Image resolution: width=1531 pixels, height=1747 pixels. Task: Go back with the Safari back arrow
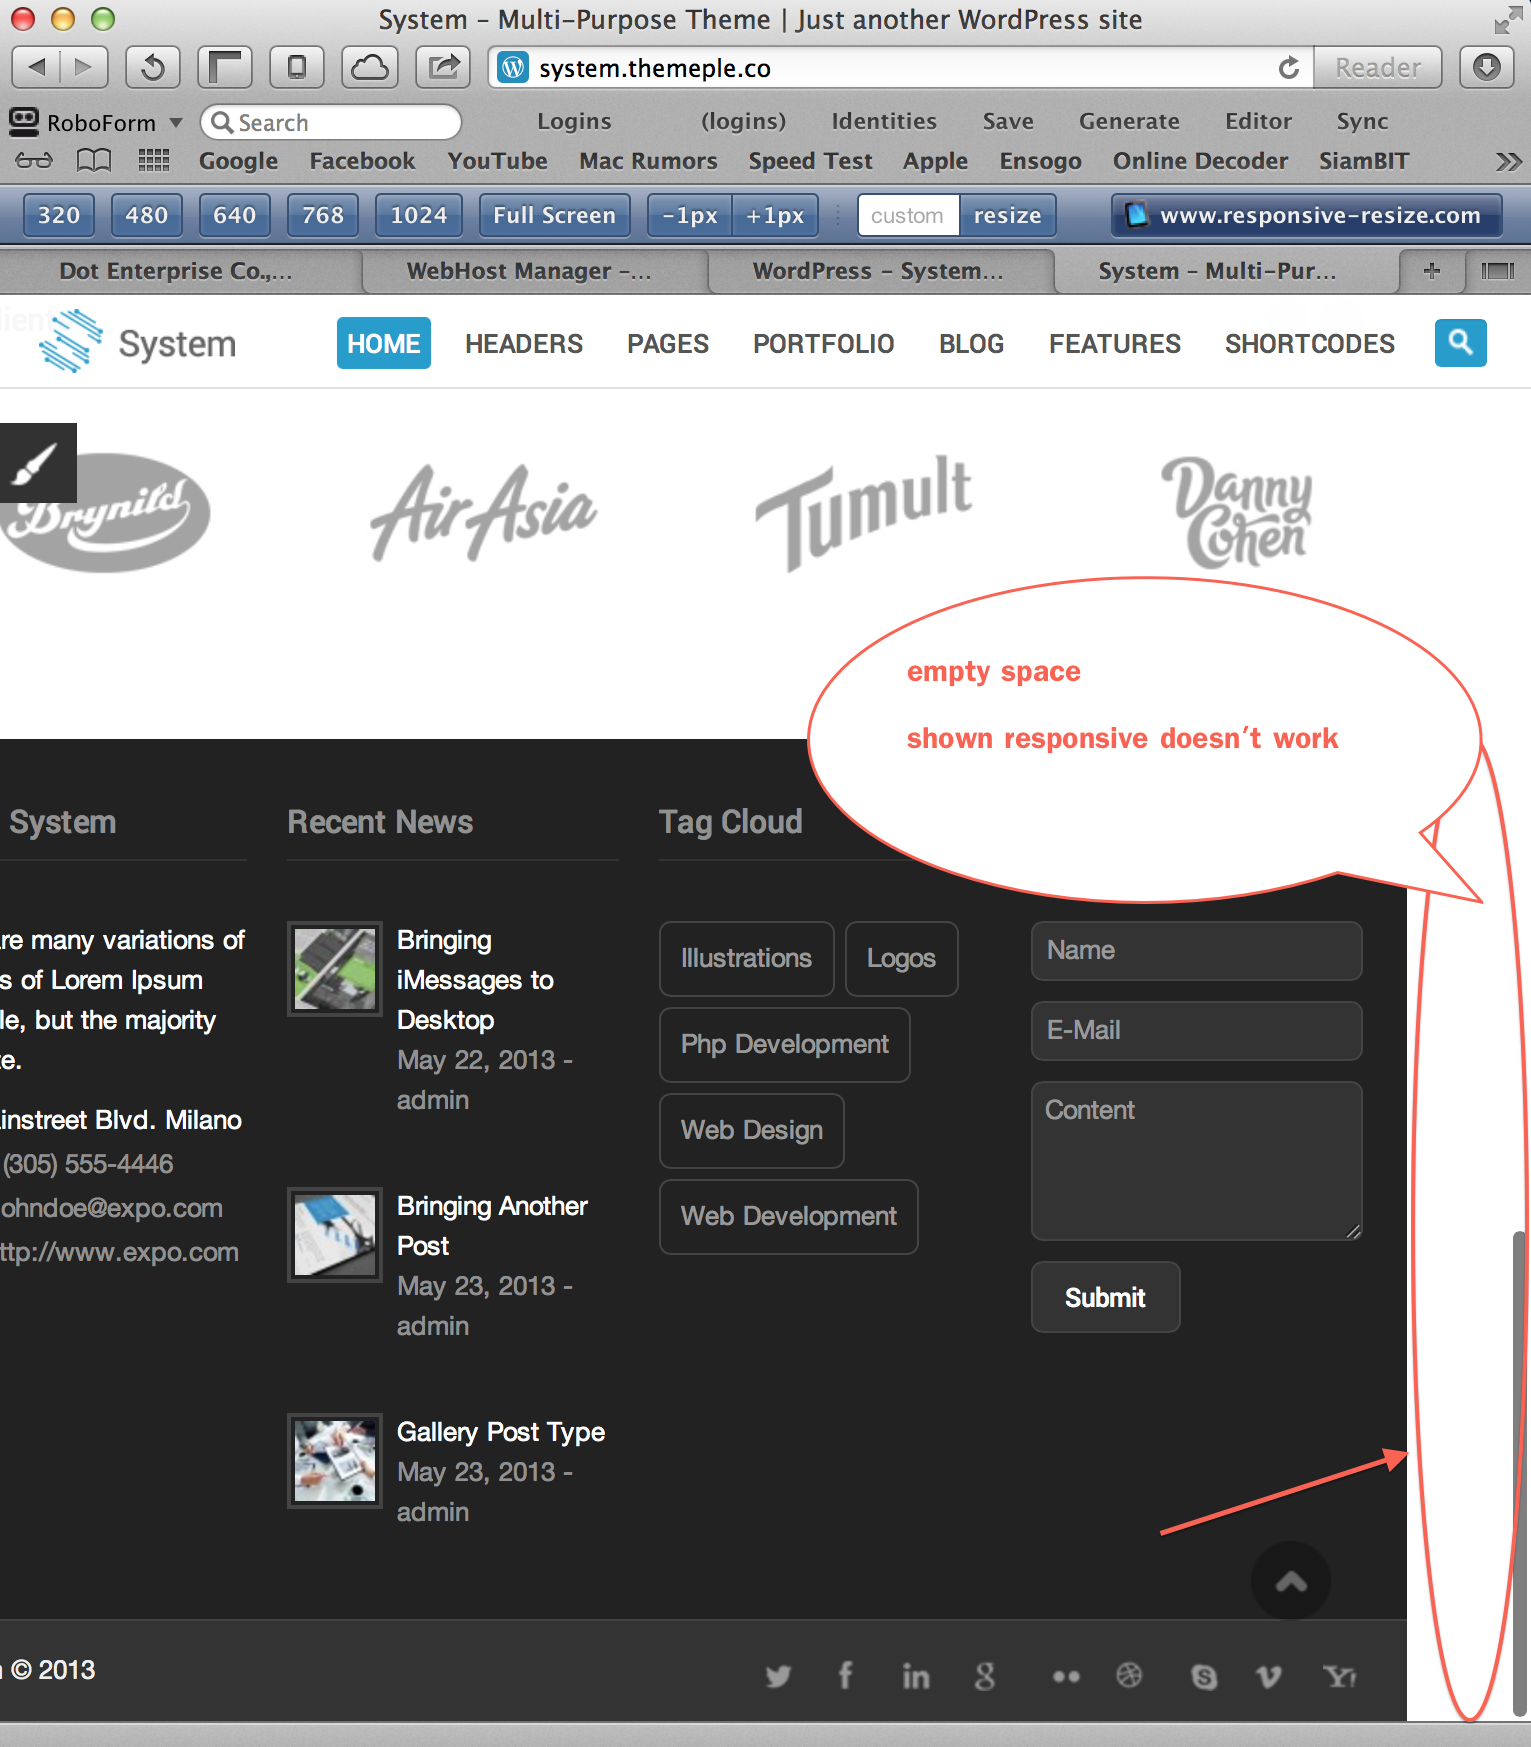[36, 67]
